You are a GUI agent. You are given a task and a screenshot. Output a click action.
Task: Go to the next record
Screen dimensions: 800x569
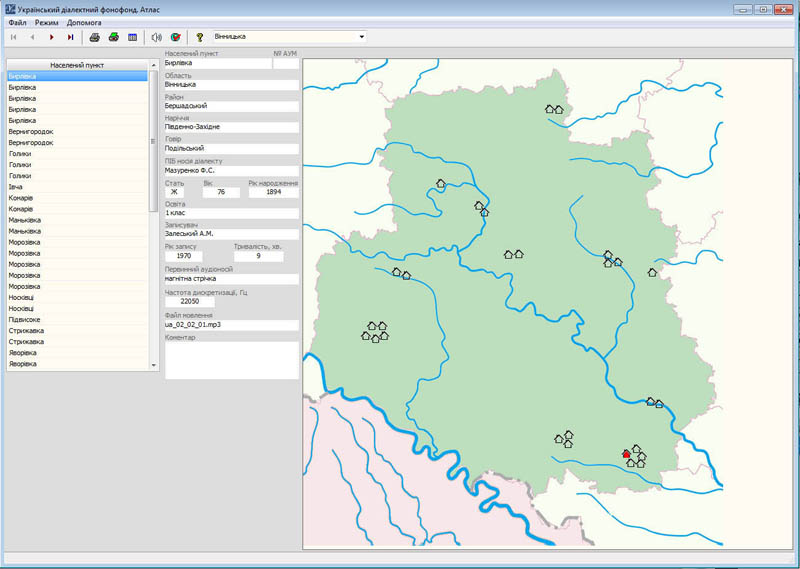click(x=52, y=37)
